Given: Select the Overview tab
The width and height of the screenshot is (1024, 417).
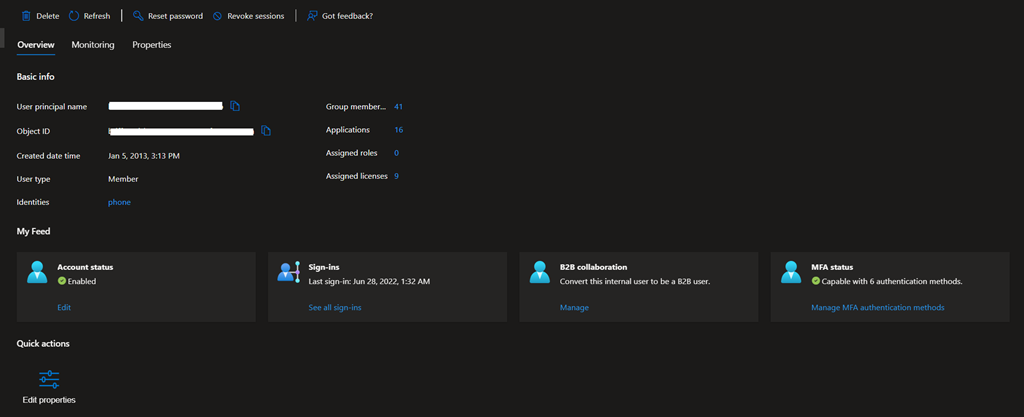Looking at the screenshot, I should coord(36,45).
